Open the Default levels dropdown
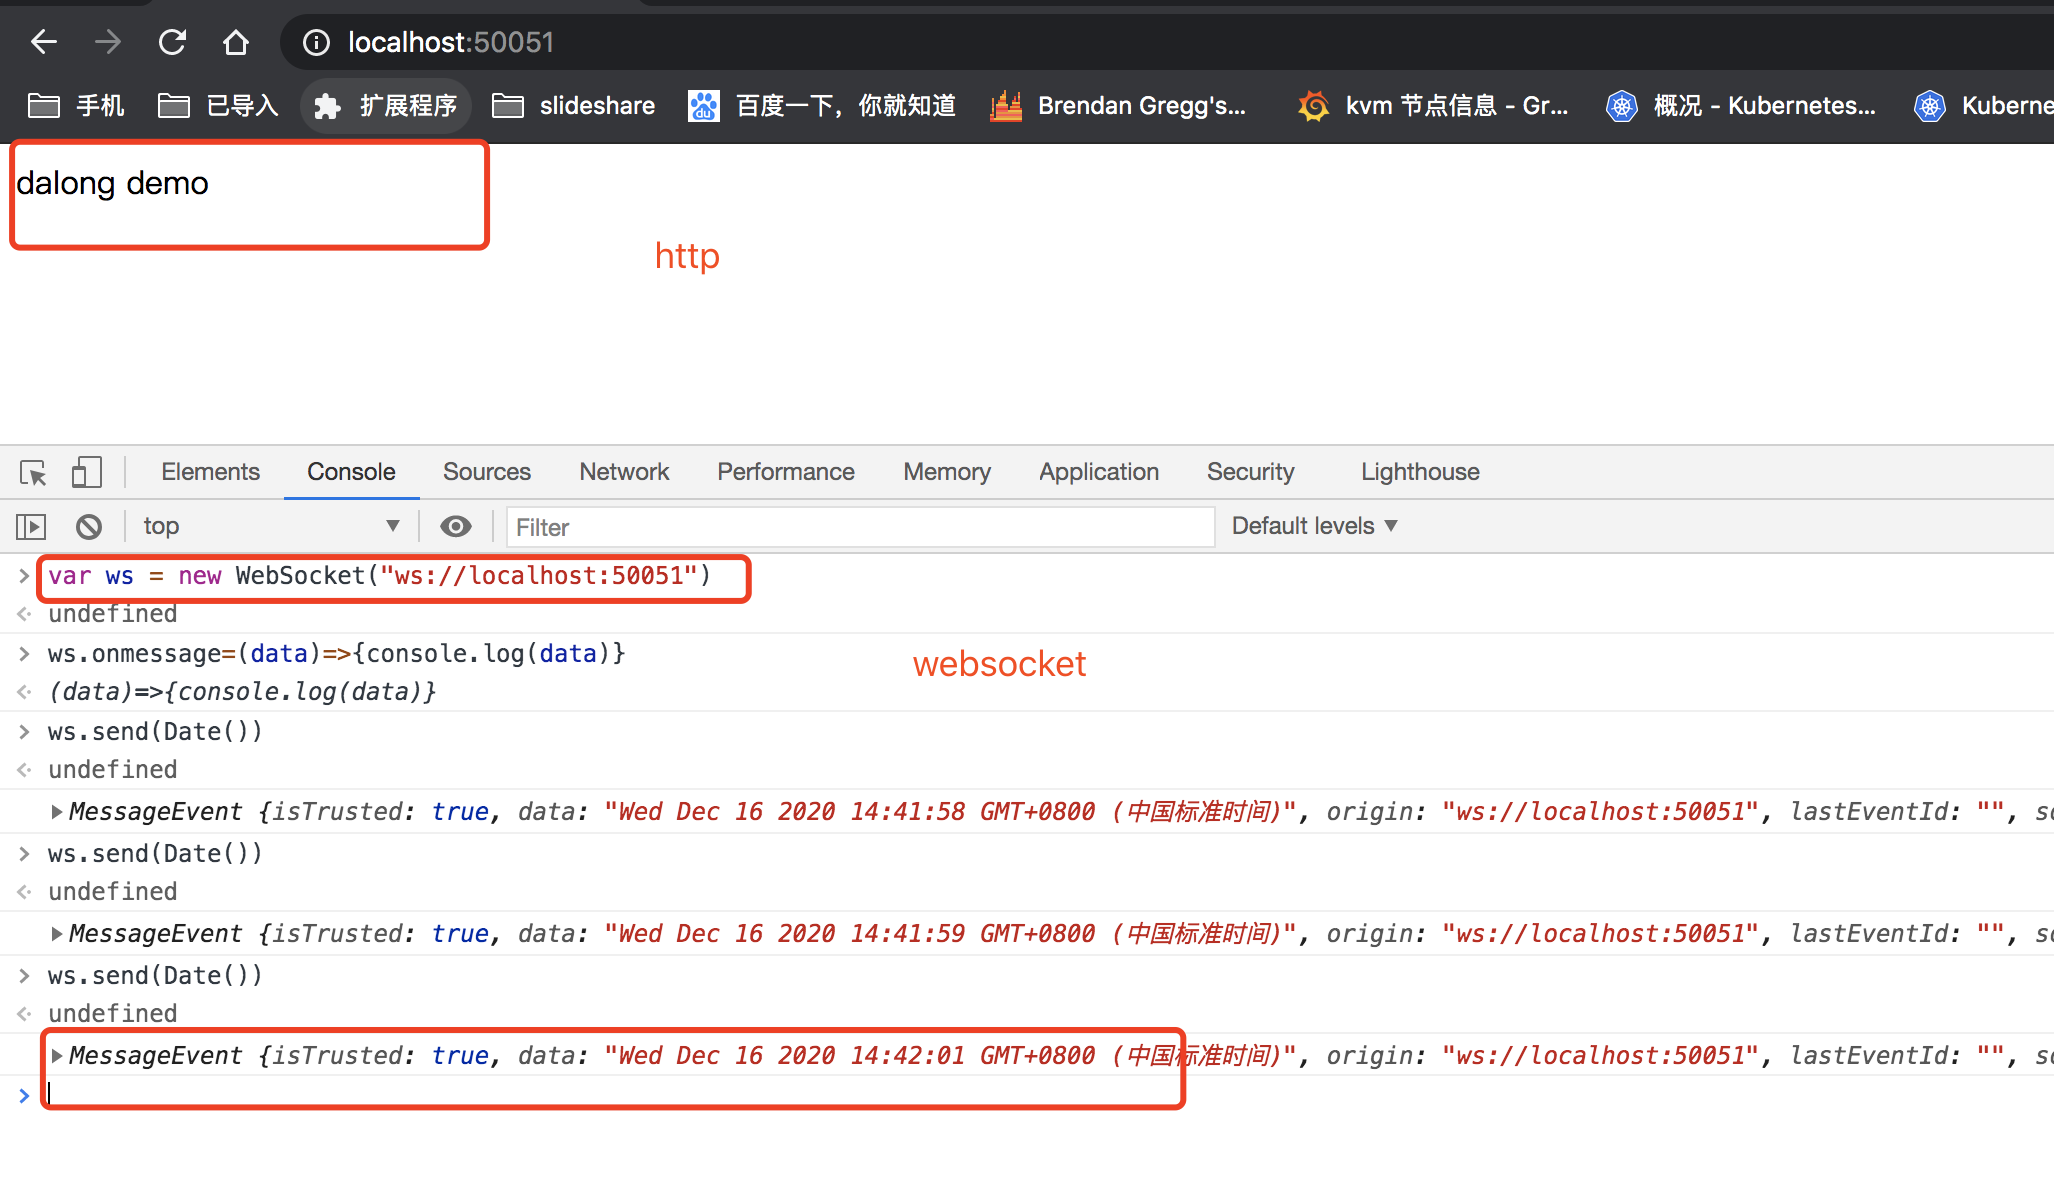 click(1314, 526)
